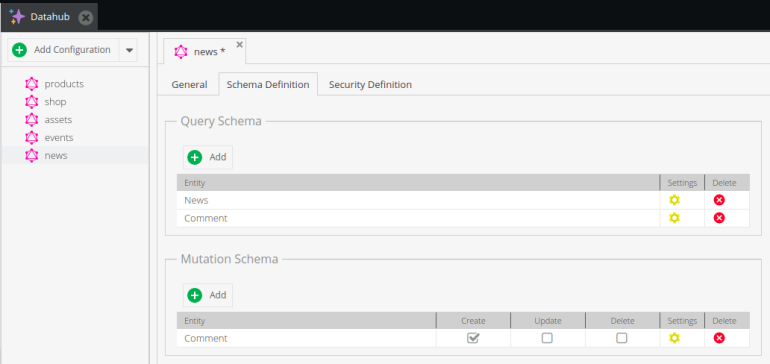Enable the Delete checkbox for Comment
Screen dimensions: 770x364
pyautogui.click(x=622, y=338)
